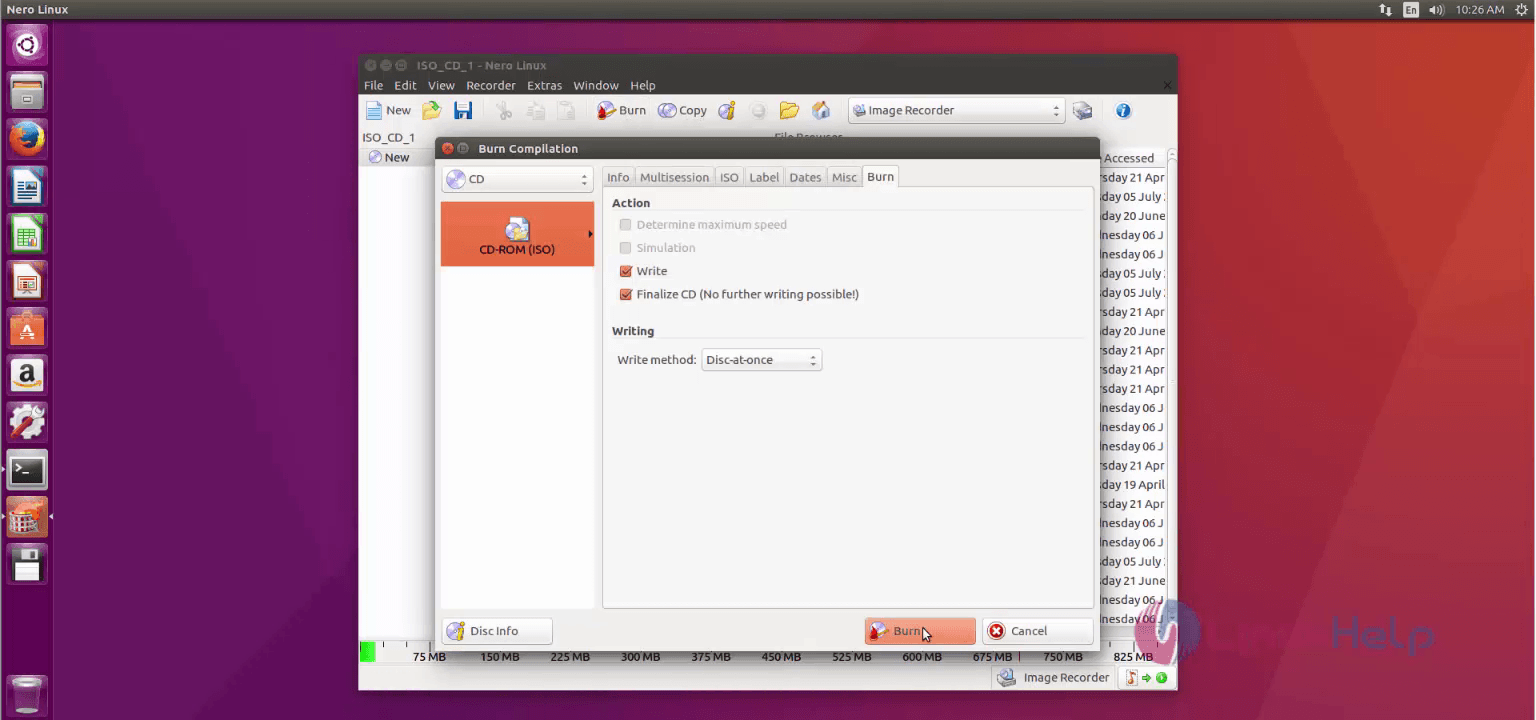Click the New compilation toolbar icon
The height and width of the screenshot is (720, 1536).
388,111
